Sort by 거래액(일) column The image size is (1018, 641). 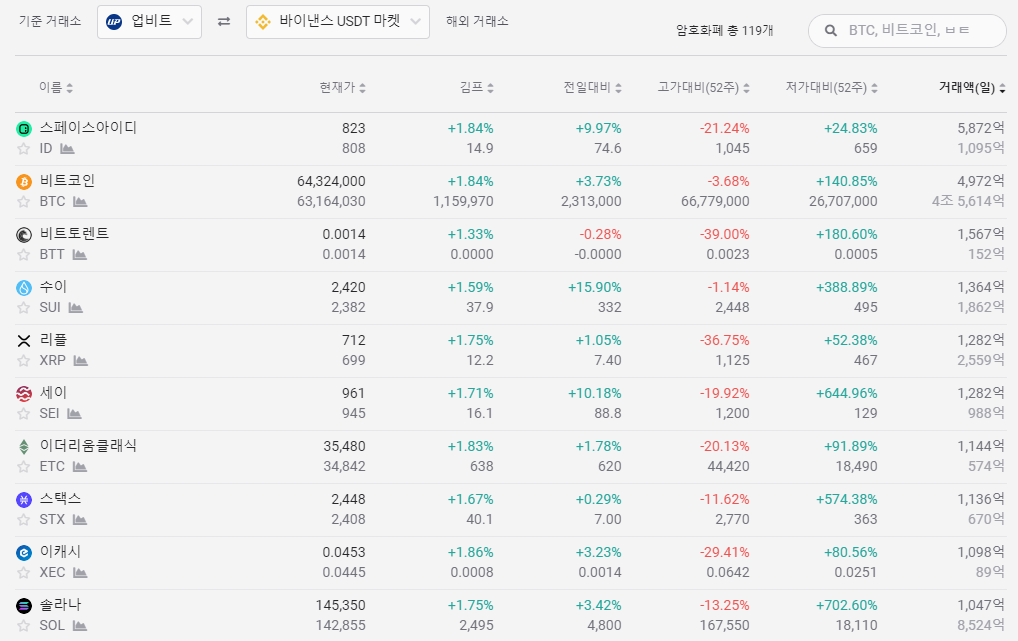(972, 87)
